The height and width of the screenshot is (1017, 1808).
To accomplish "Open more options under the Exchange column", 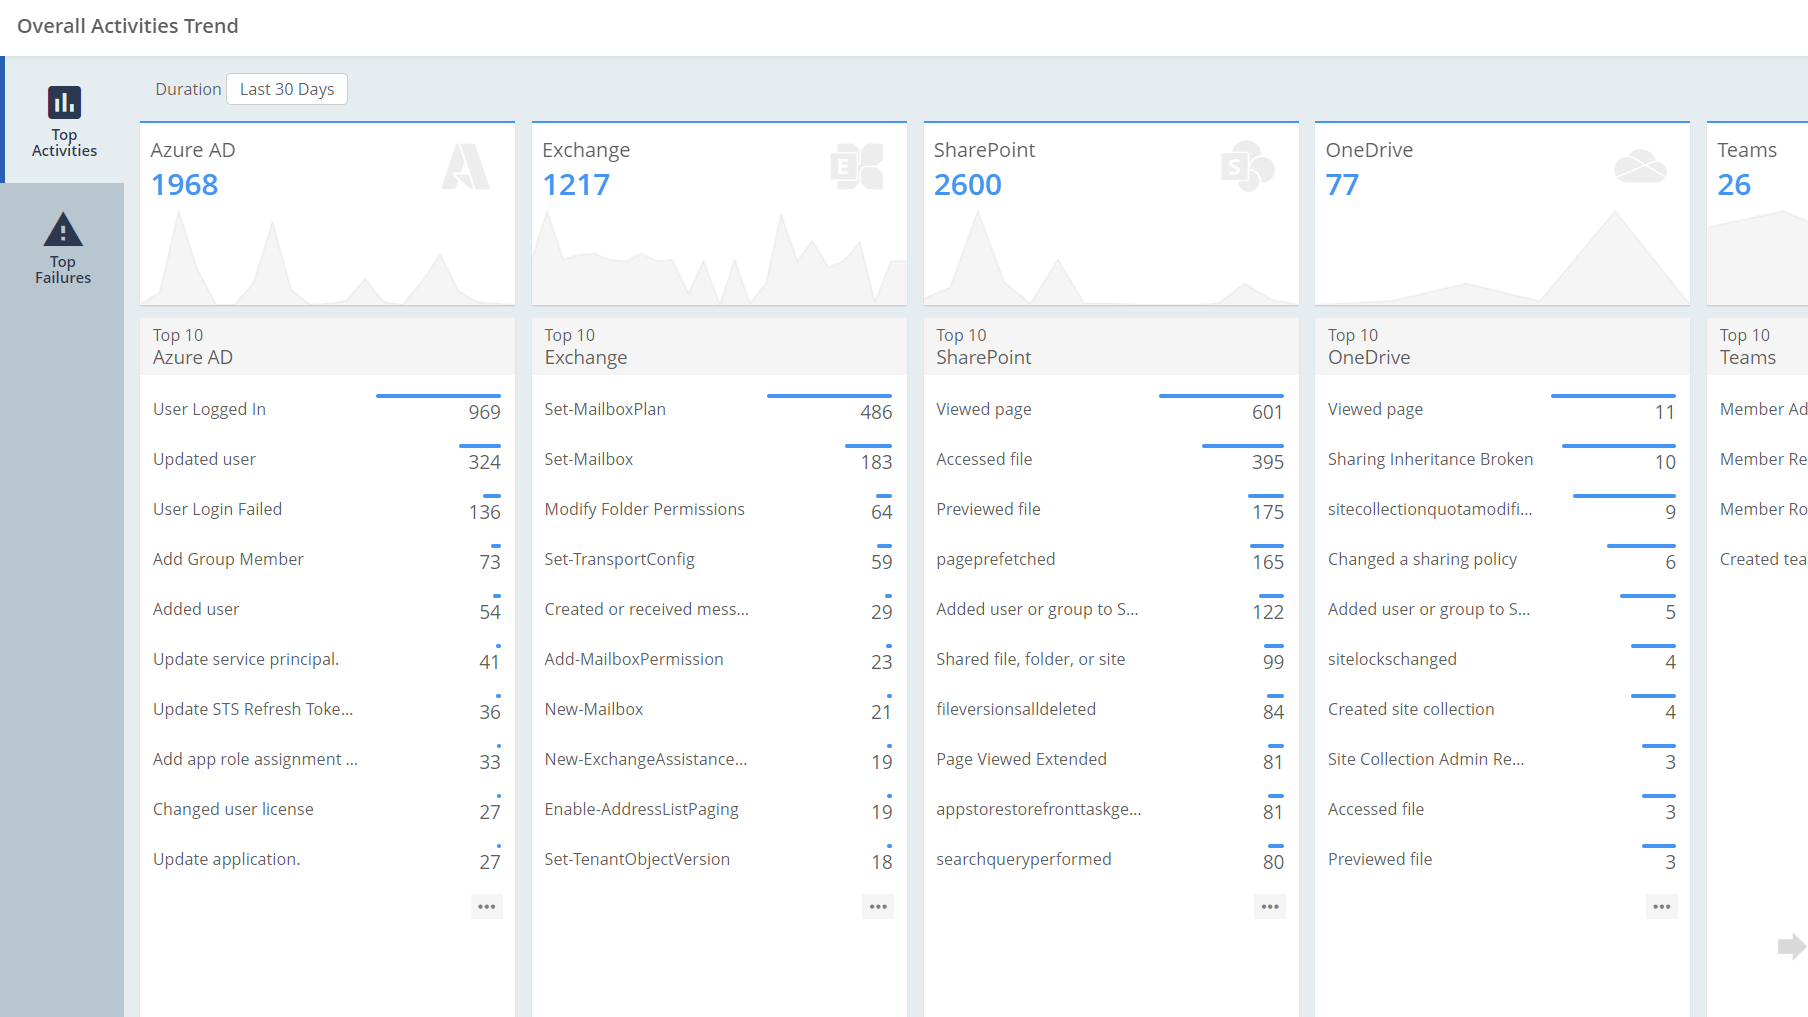I will pyautogui.click(x=878, y=906).
